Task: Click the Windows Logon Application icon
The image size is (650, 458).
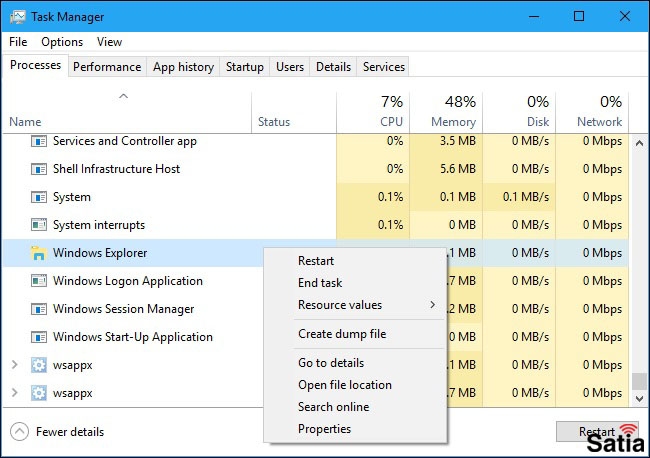Action: point(39,281)
